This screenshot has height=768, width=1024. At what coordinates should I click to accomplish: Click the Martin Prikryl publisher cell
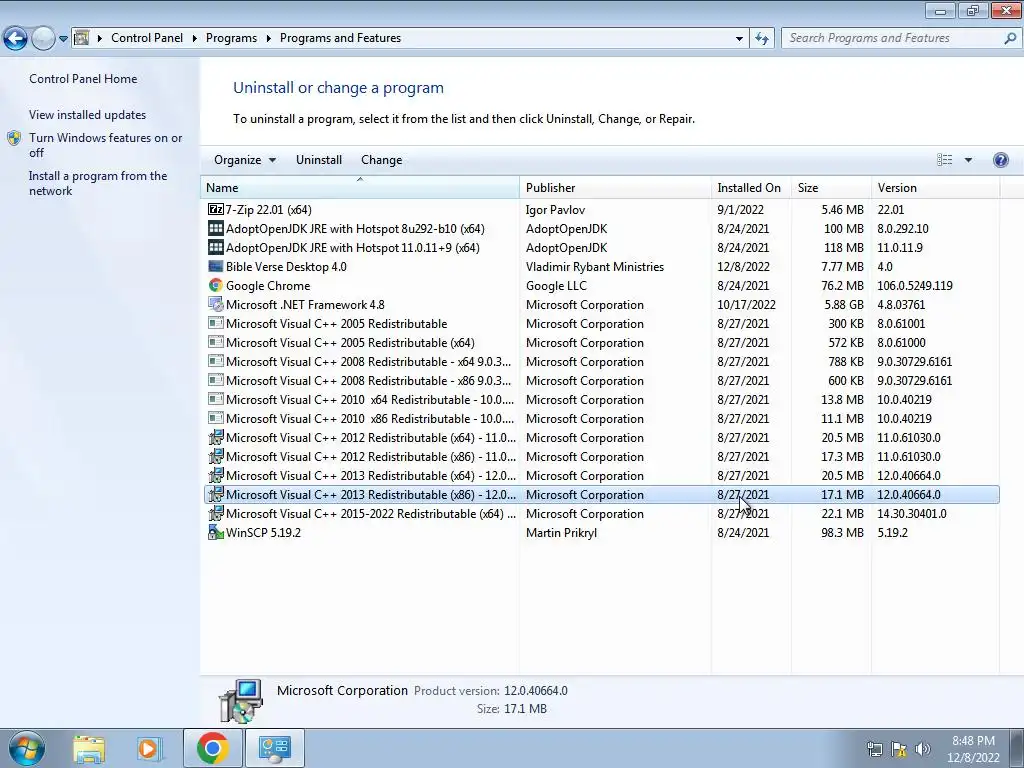pyautogui.click(x=561, y=532)
